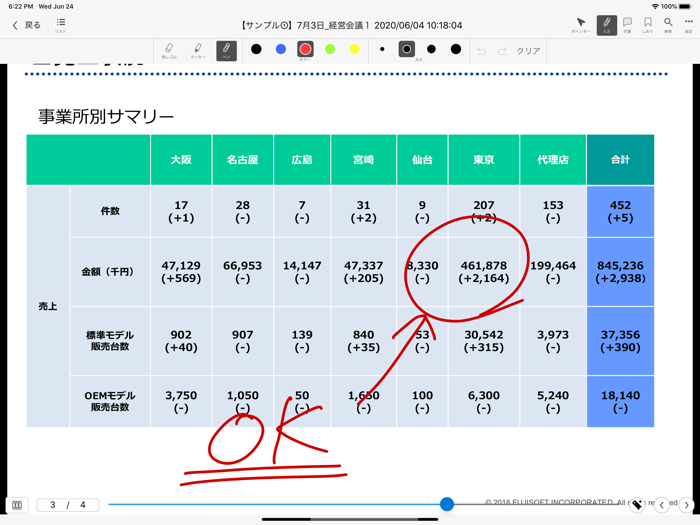
Task: Click the 広島 column header
Action: tap(302, 159)
